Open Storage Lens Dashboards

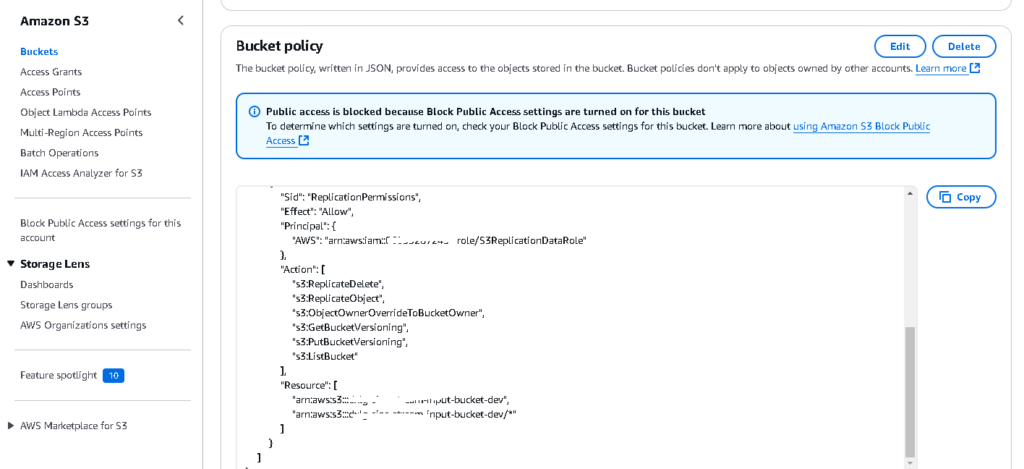tap(46, 285)
